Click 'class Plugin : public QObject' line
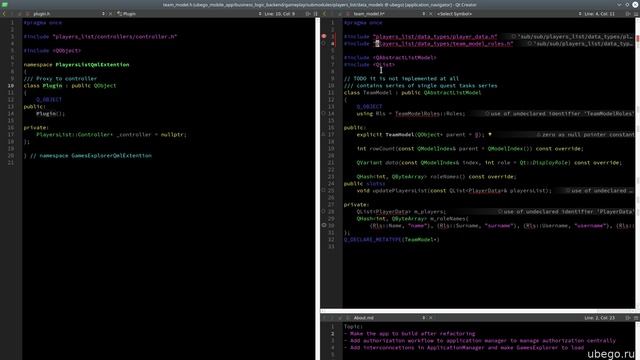 pos(70,86)
